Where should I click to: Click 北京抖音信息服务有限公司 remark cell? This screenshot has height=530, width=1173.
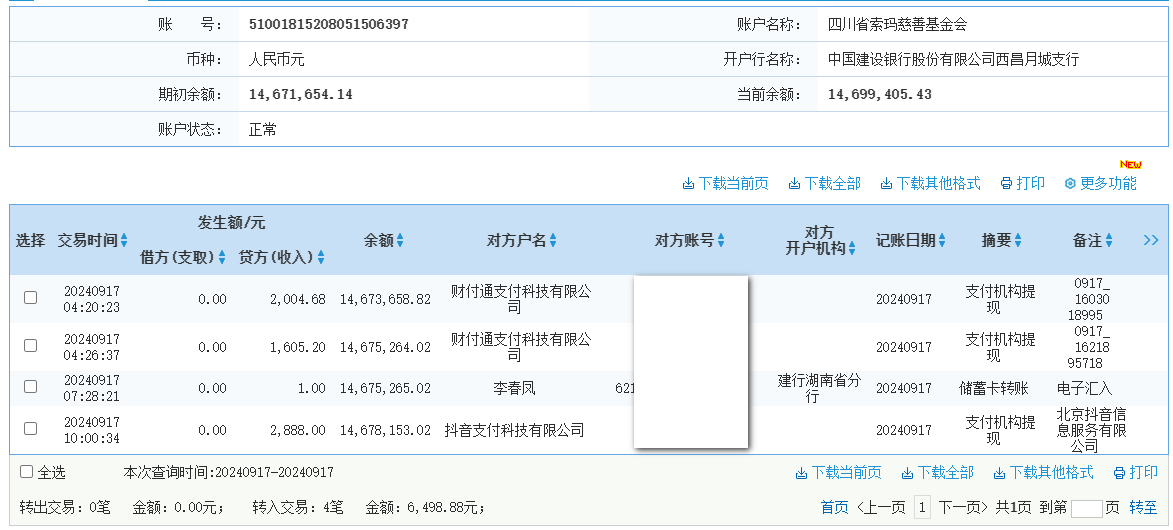[1091, 430]
